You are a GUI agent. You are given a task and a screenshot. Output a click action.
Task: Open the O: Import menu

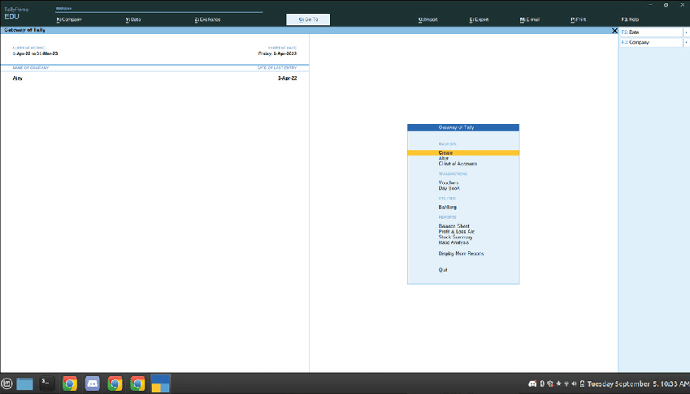[x=428, y=19]
